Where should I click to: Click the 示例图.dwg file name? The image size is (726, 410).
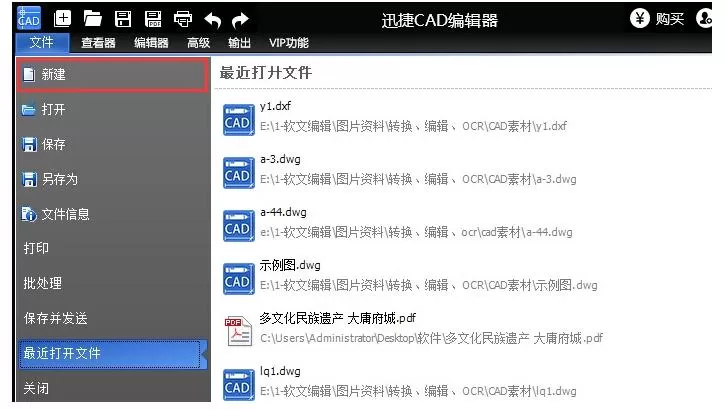(290, 266)
